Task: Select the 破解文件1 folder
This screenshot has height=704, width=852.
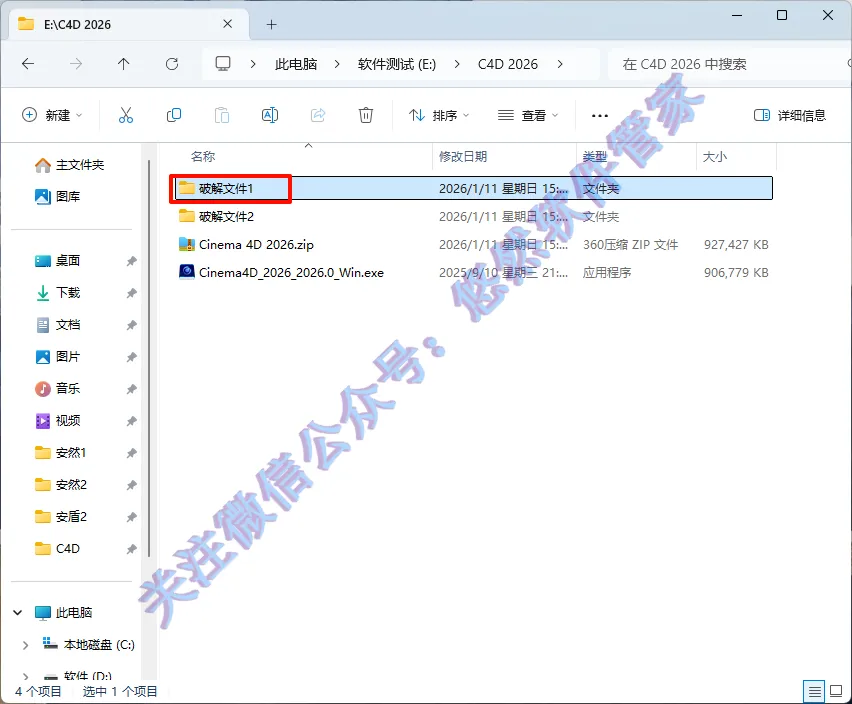Action: [471, 188]
